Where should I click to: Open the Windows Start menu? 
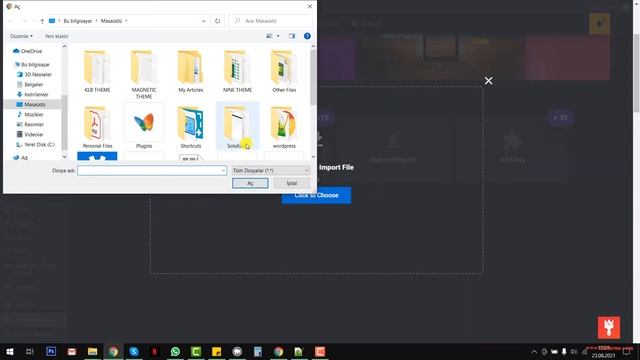(9, 351)
